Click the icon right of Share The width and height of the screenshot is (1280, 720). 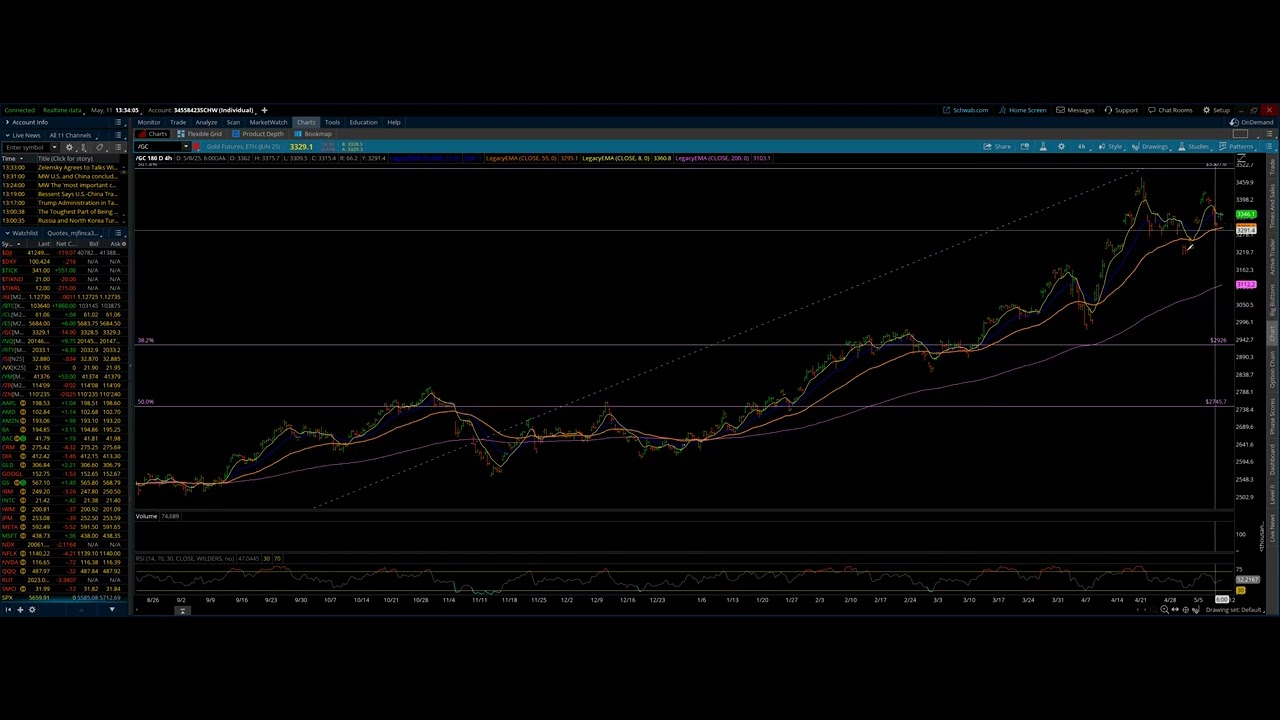pos(1024,147)
